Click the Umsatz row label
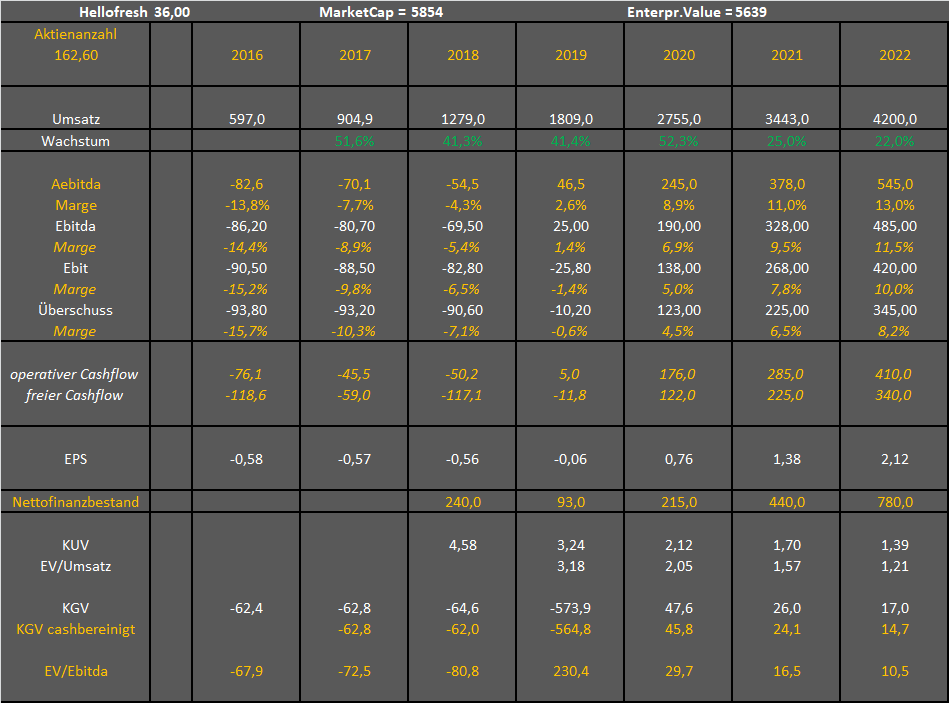 click(76, 119)
